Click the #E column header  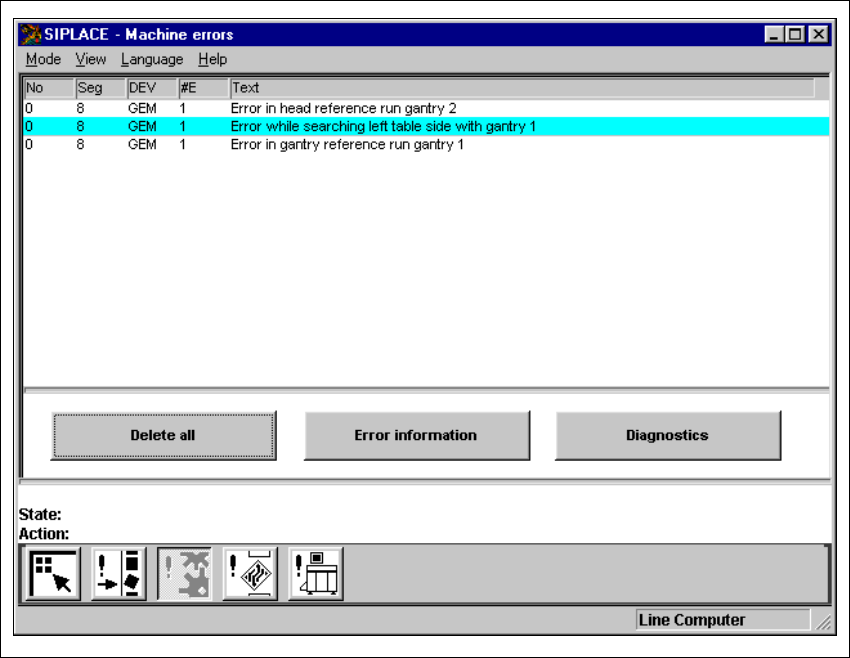(x=204, y=88)
